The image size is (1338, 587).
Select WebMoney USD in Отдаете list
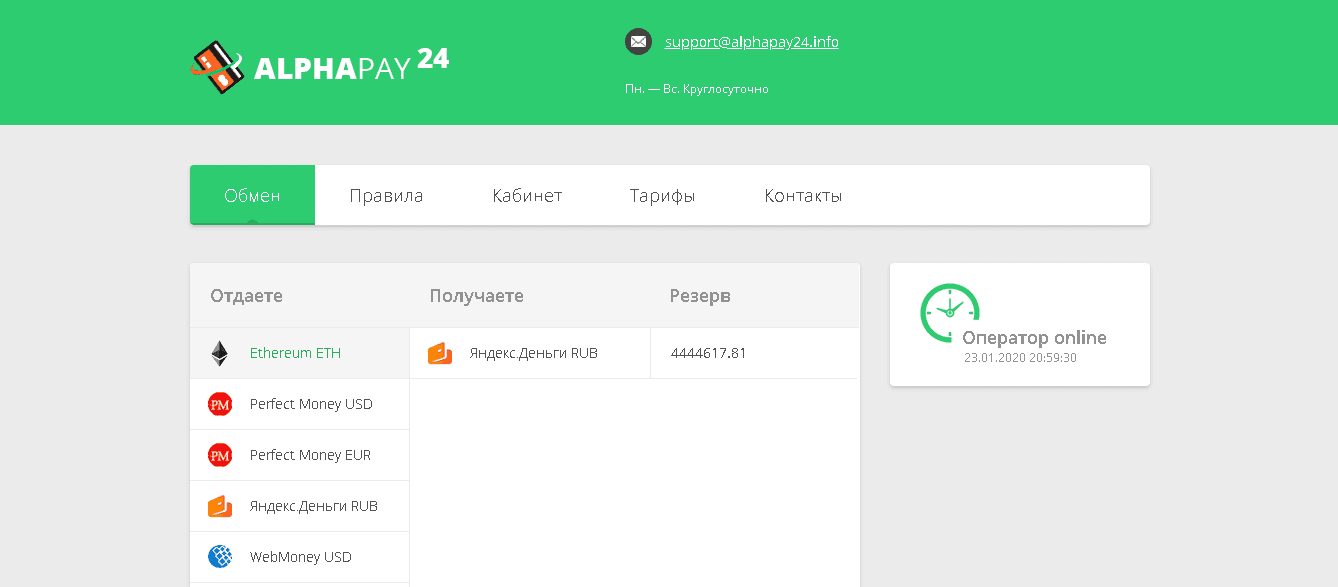(x=300, y=557)
